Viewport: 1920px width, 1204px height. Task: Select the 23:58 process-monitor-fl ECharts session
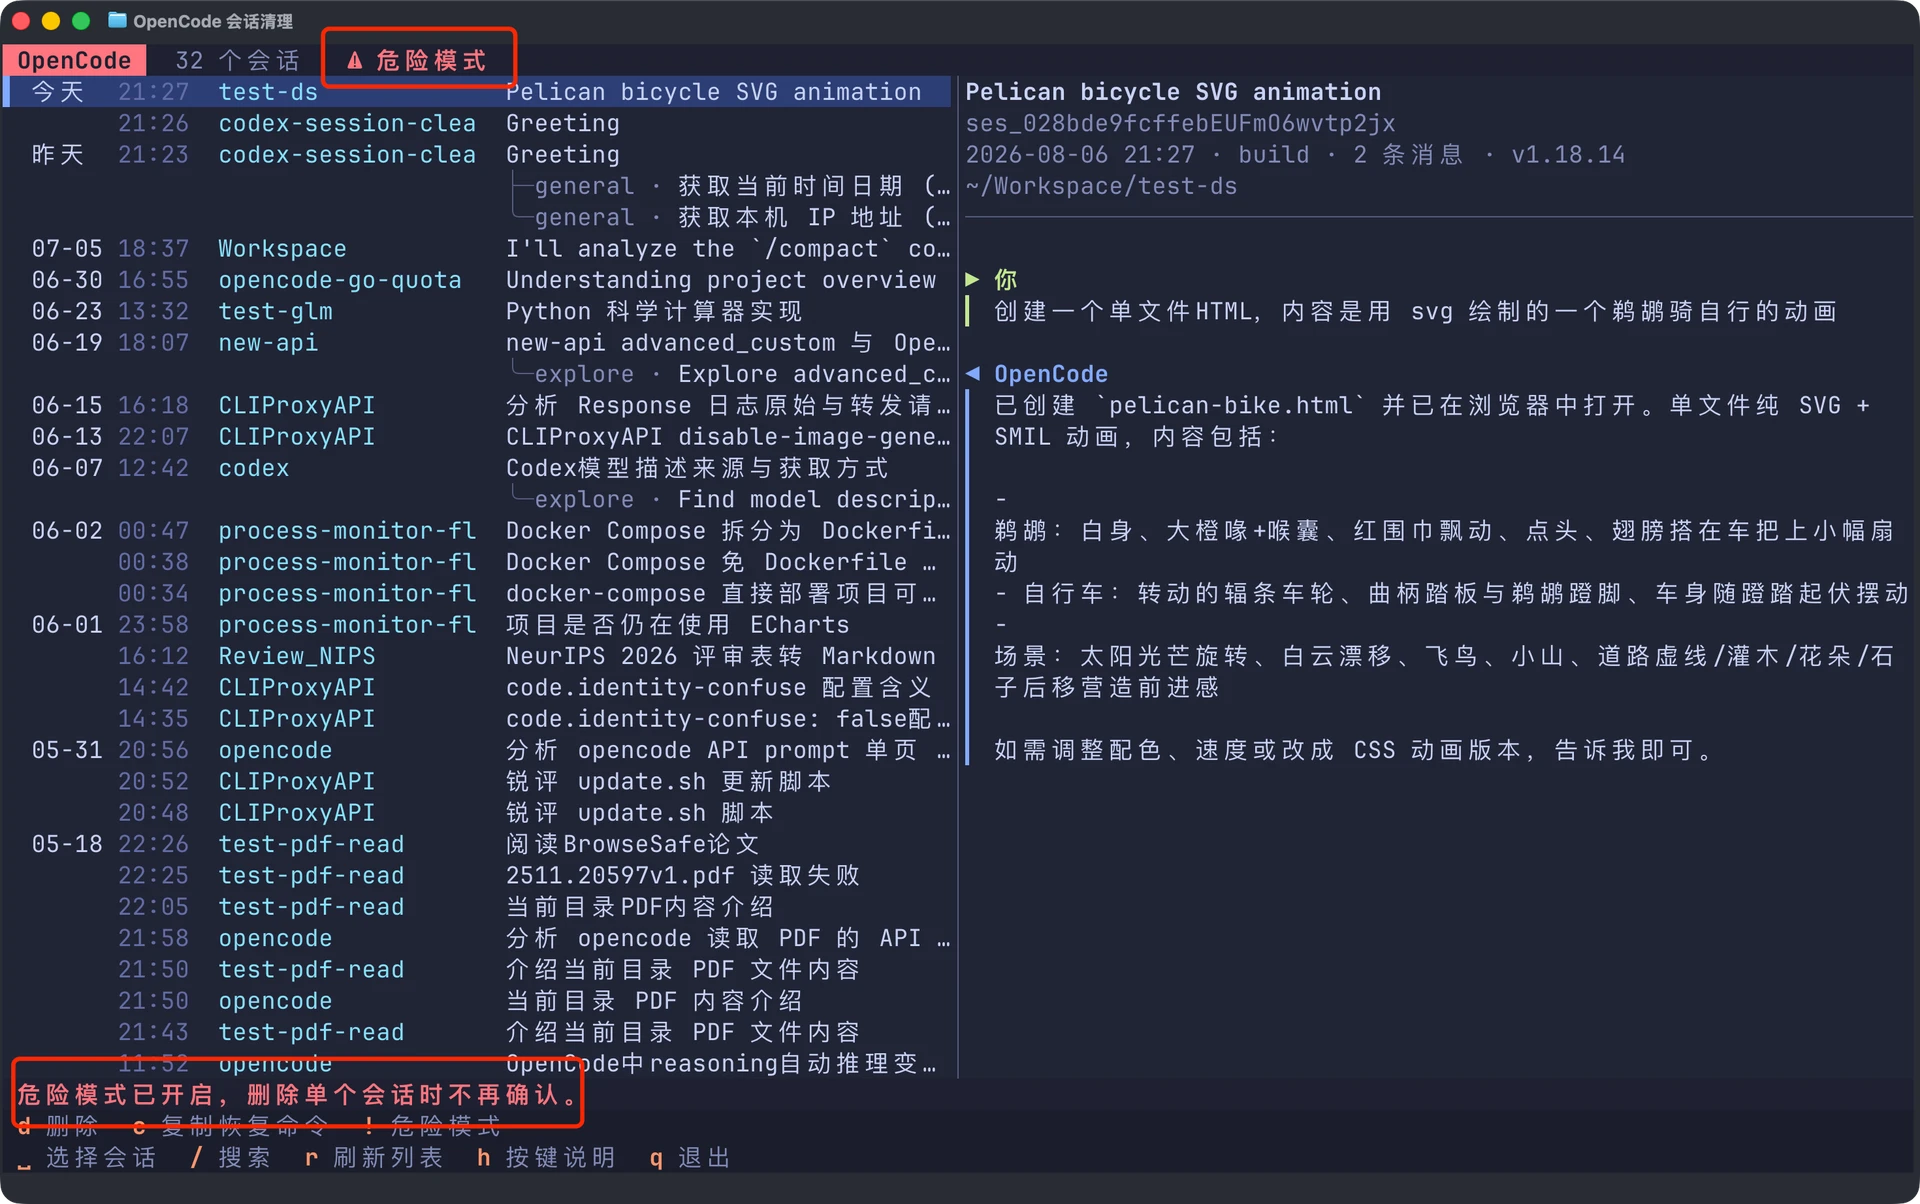coord(476,625)
